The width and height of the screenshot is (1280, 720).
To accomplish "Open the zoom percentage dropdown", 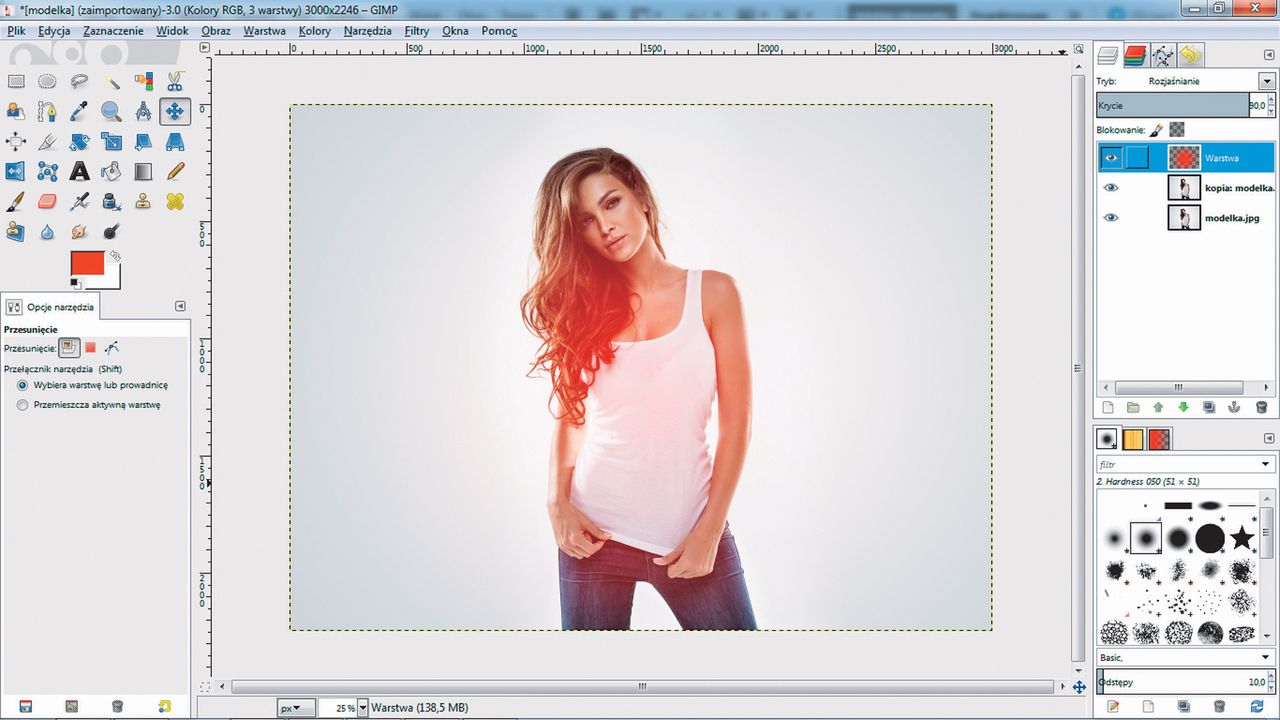I will tap(362, 708).
